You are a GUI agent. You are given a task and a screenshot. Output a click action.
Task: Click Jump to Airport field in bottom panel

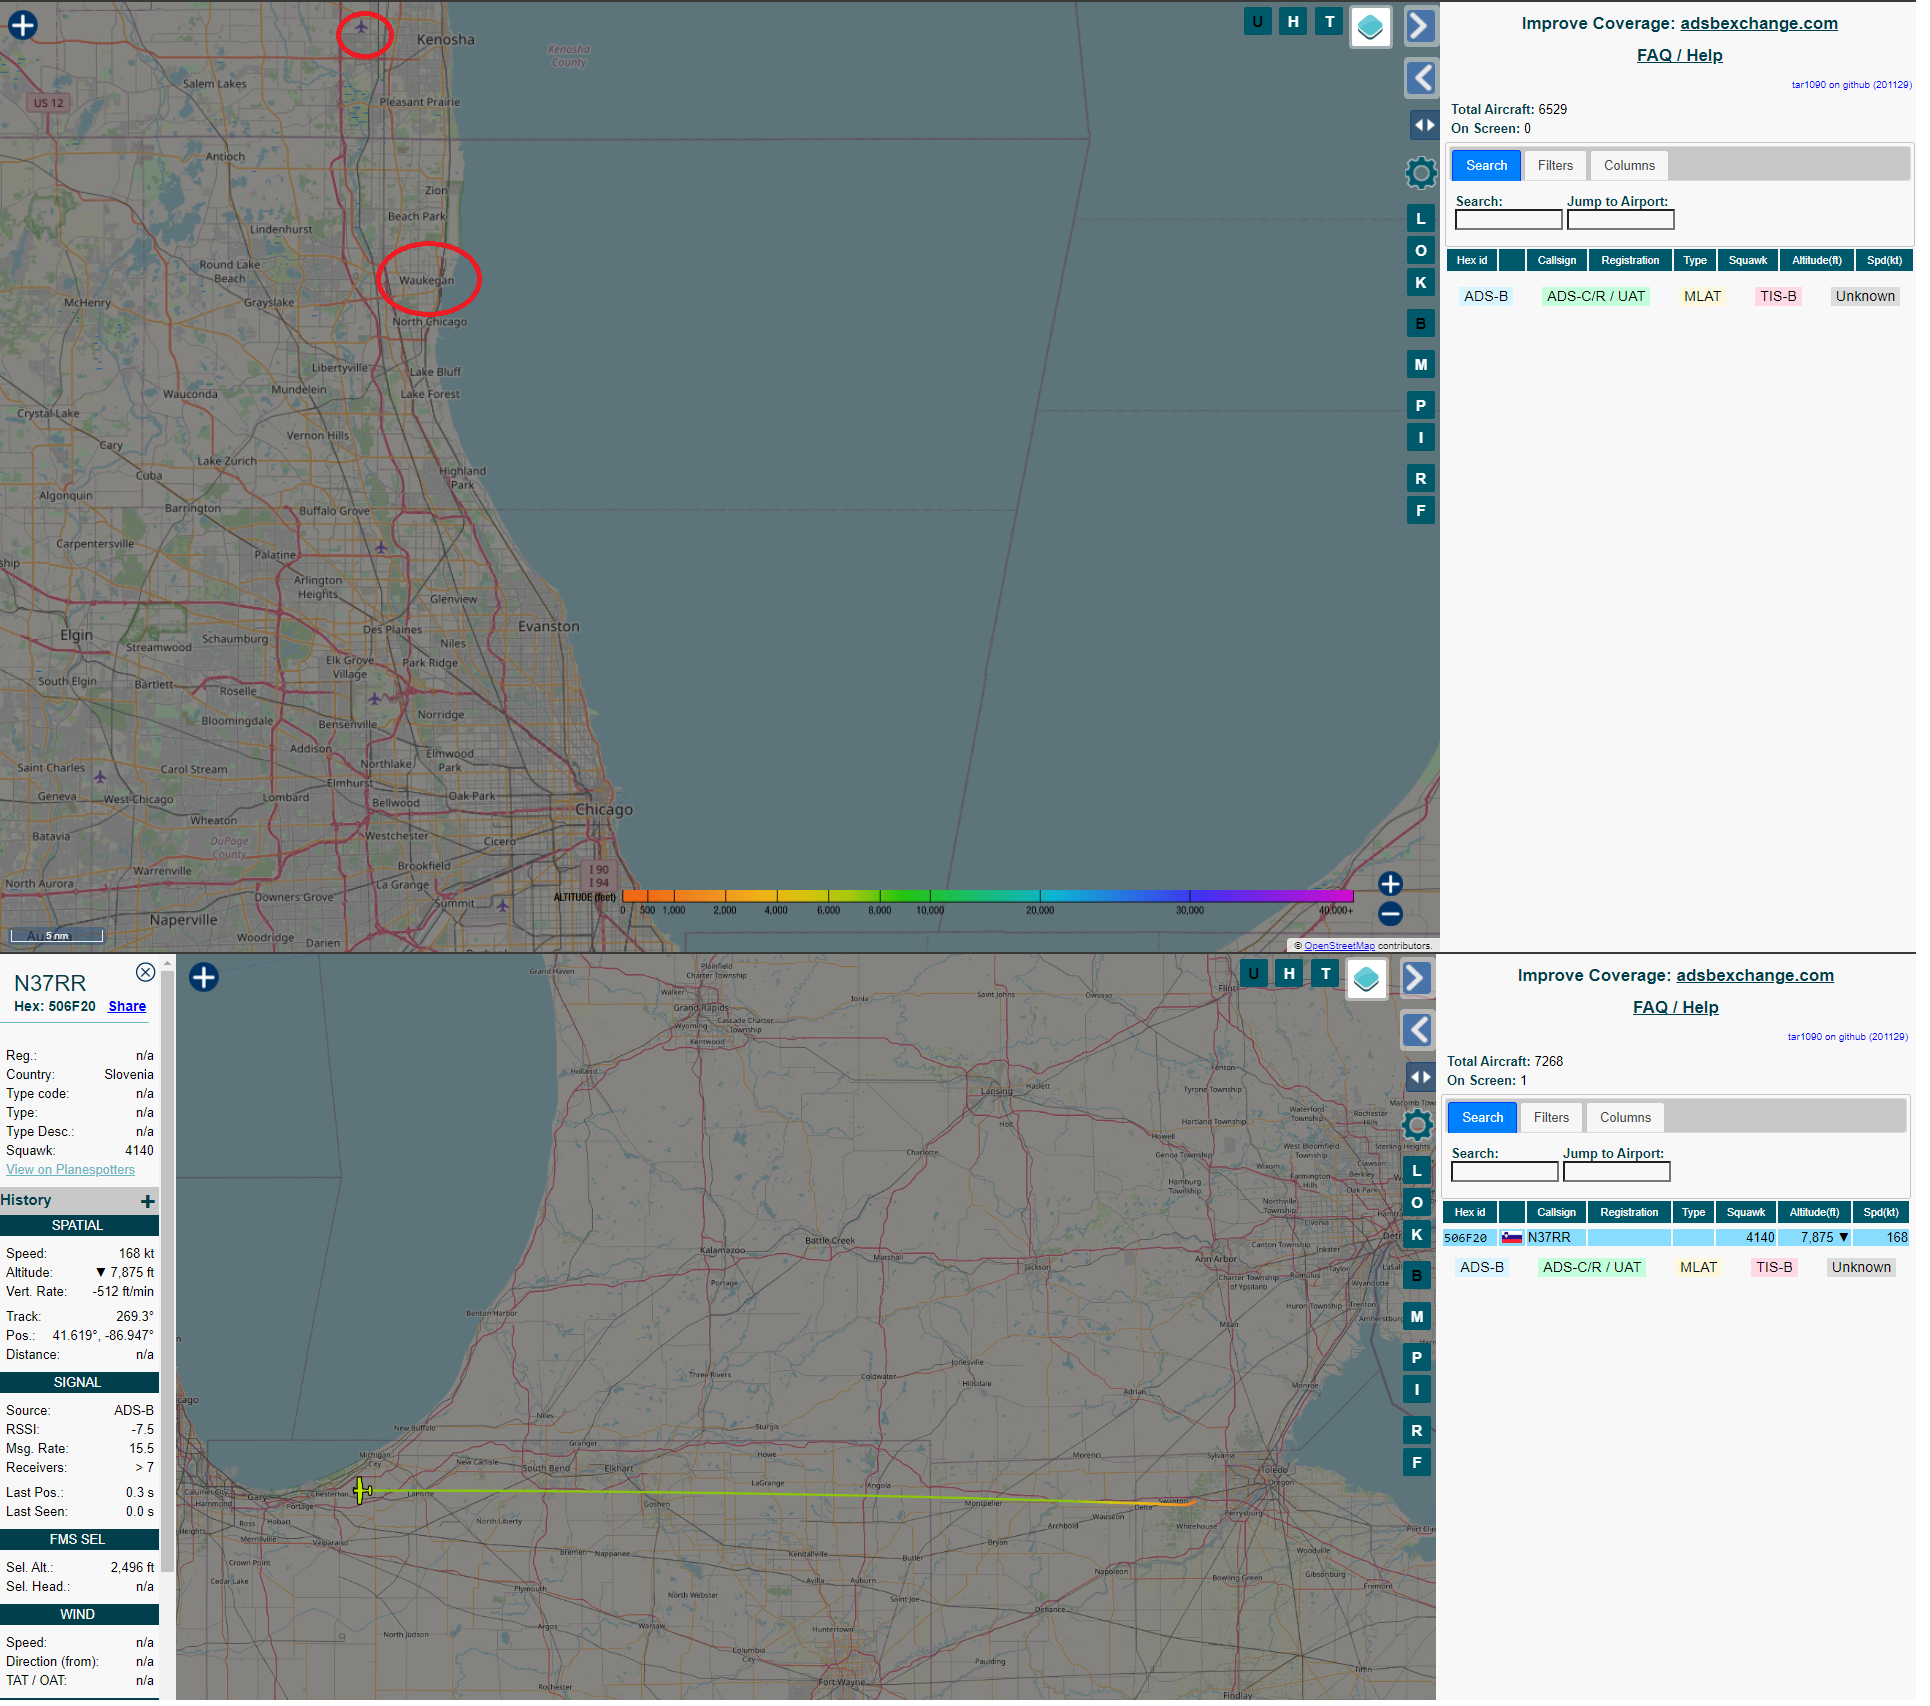point(1617,1173)
